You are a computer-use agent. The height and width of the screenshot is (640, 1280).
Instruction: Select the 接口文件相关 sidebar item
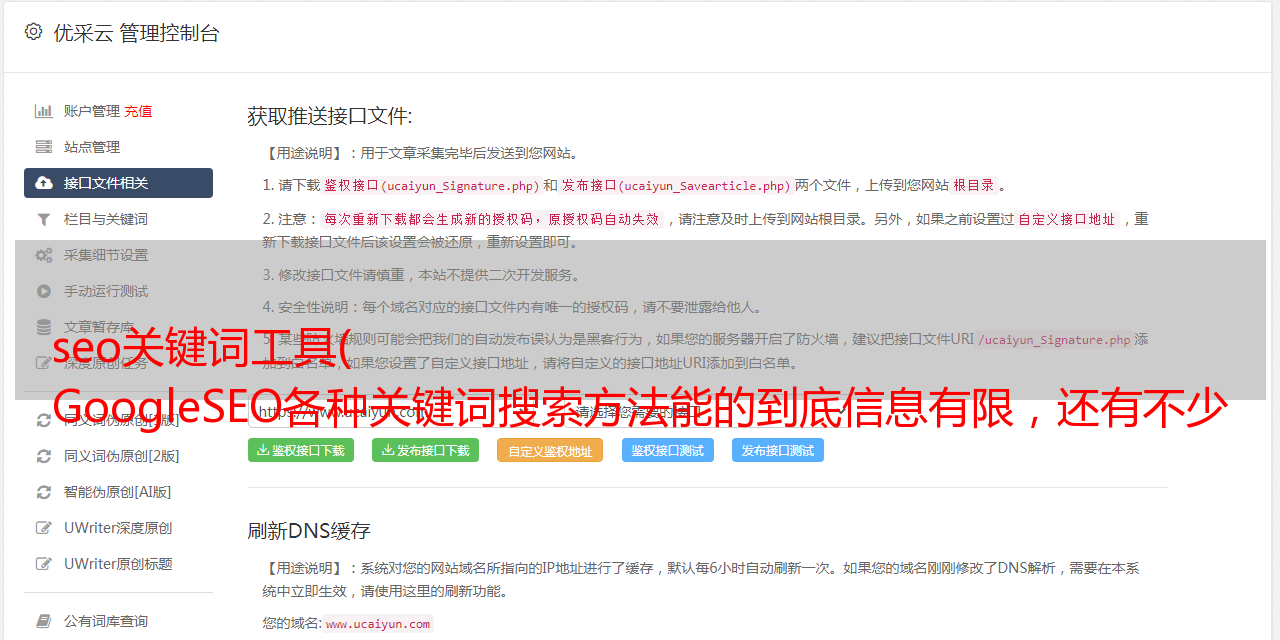pyautogui.click(x=118, y=183)
